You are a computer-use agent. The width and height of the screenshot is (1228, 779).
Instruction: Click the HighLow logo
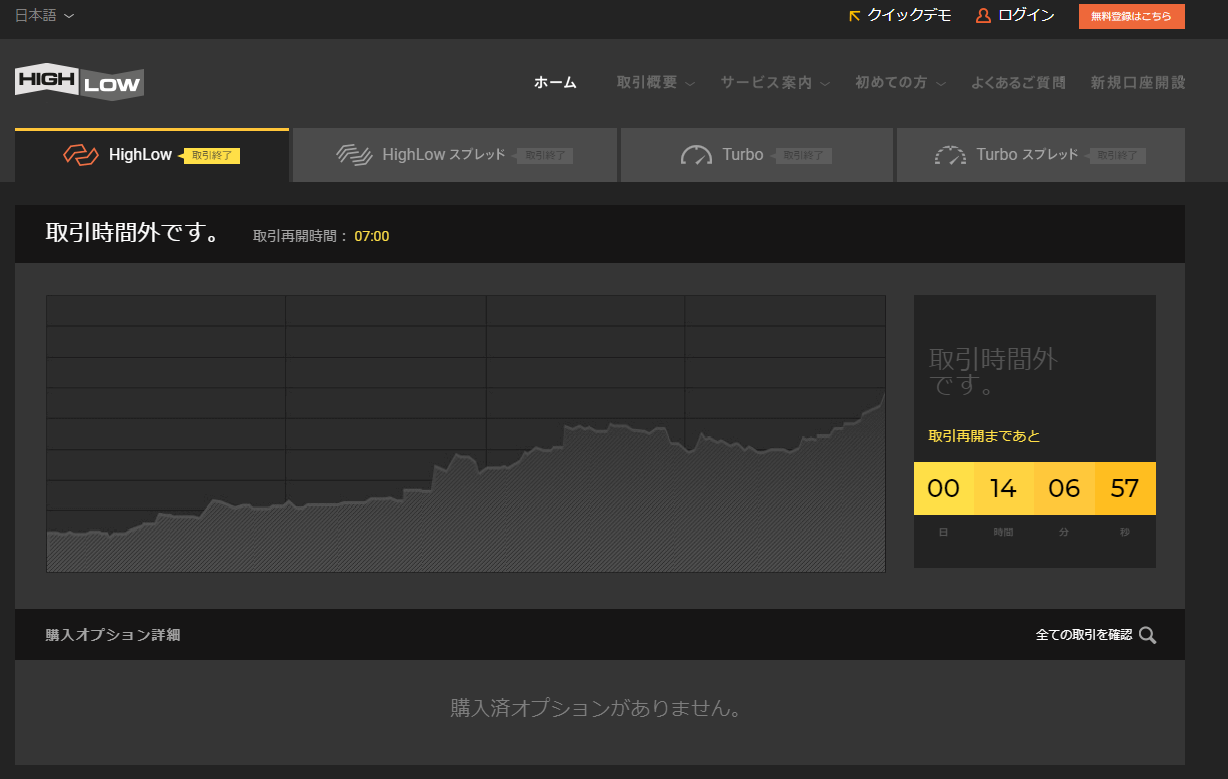(x=80, y=82)
